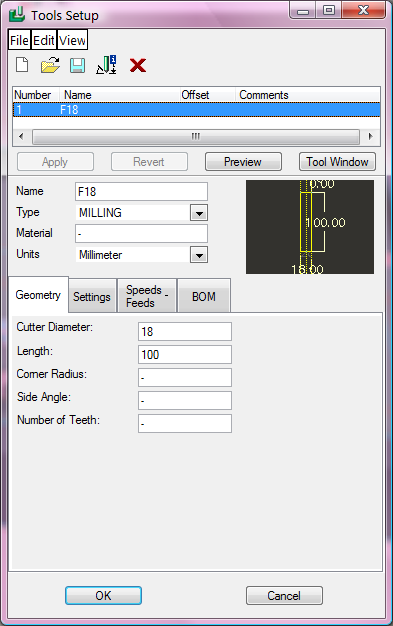This screenshot has width=393, height=626.
Task: Open the BOM tab
Action: coord(204,297)
